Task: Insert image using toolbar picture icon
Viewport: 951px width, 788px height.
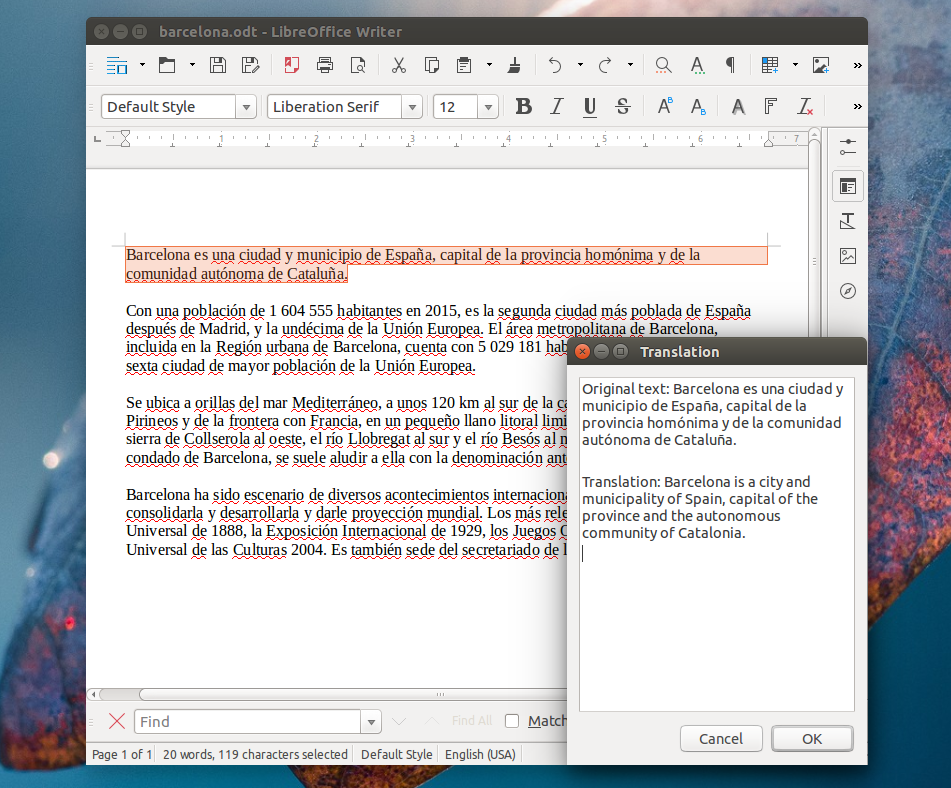Action: (x=821, y=65)
